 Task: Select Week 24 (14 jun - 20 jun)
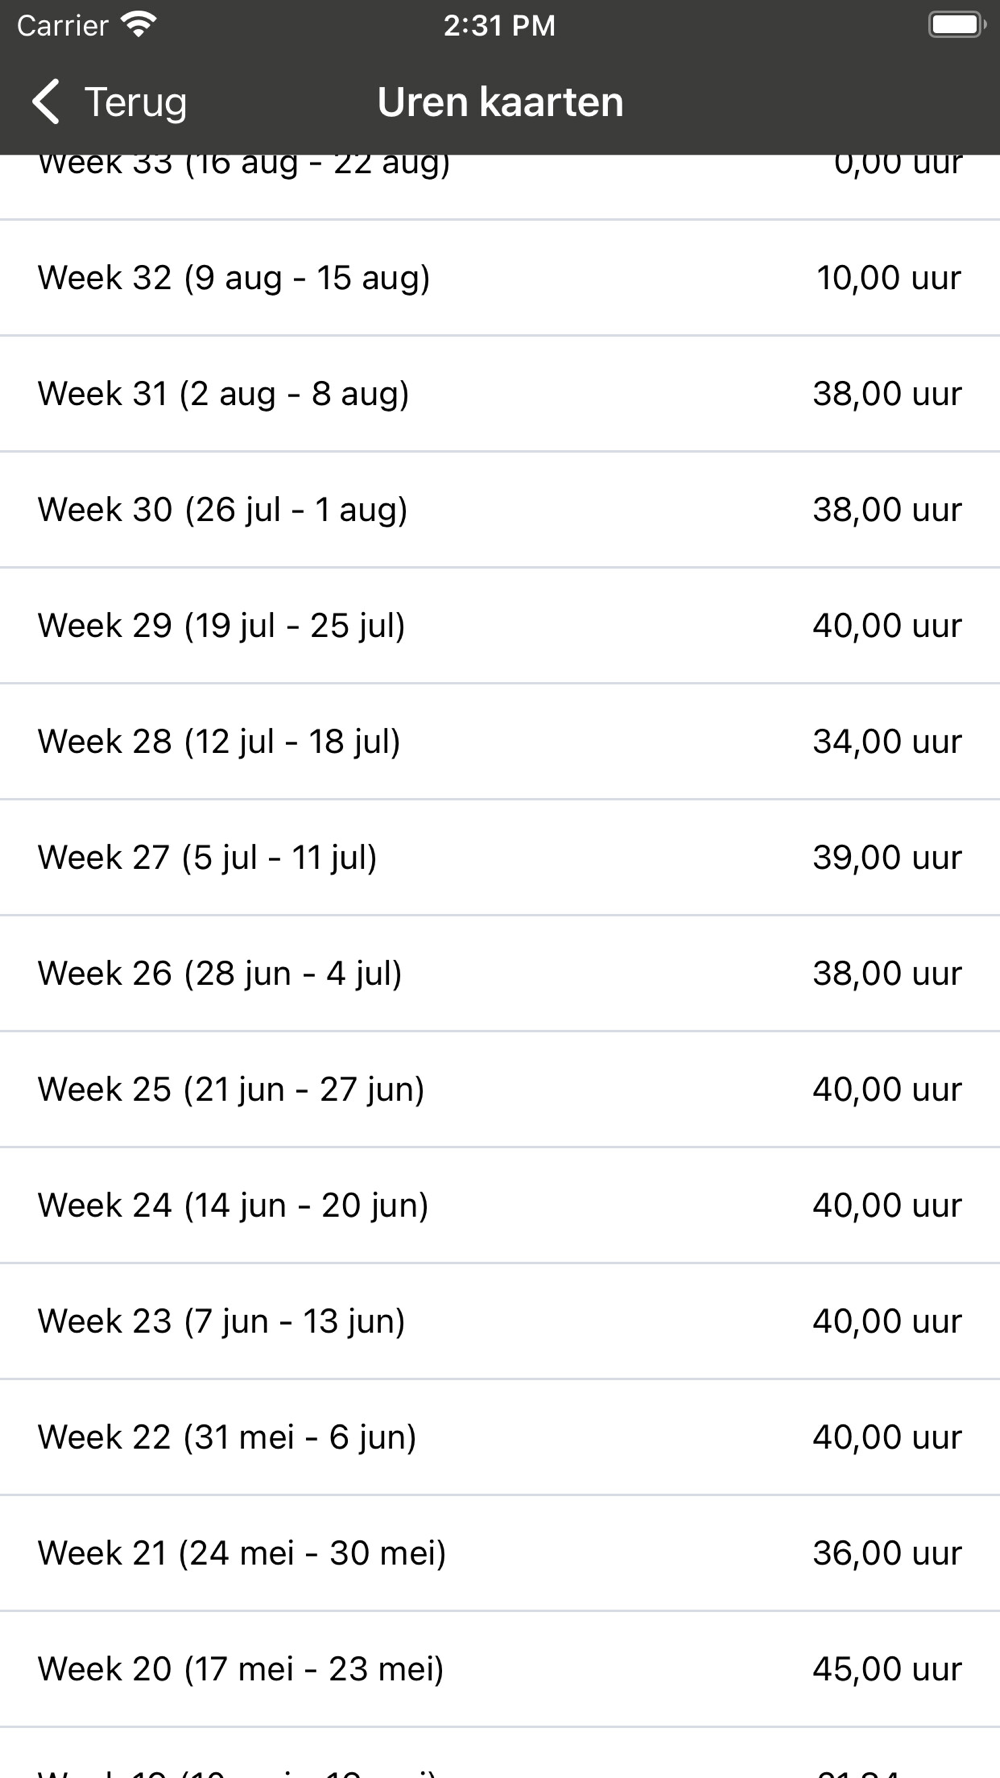500,1206
